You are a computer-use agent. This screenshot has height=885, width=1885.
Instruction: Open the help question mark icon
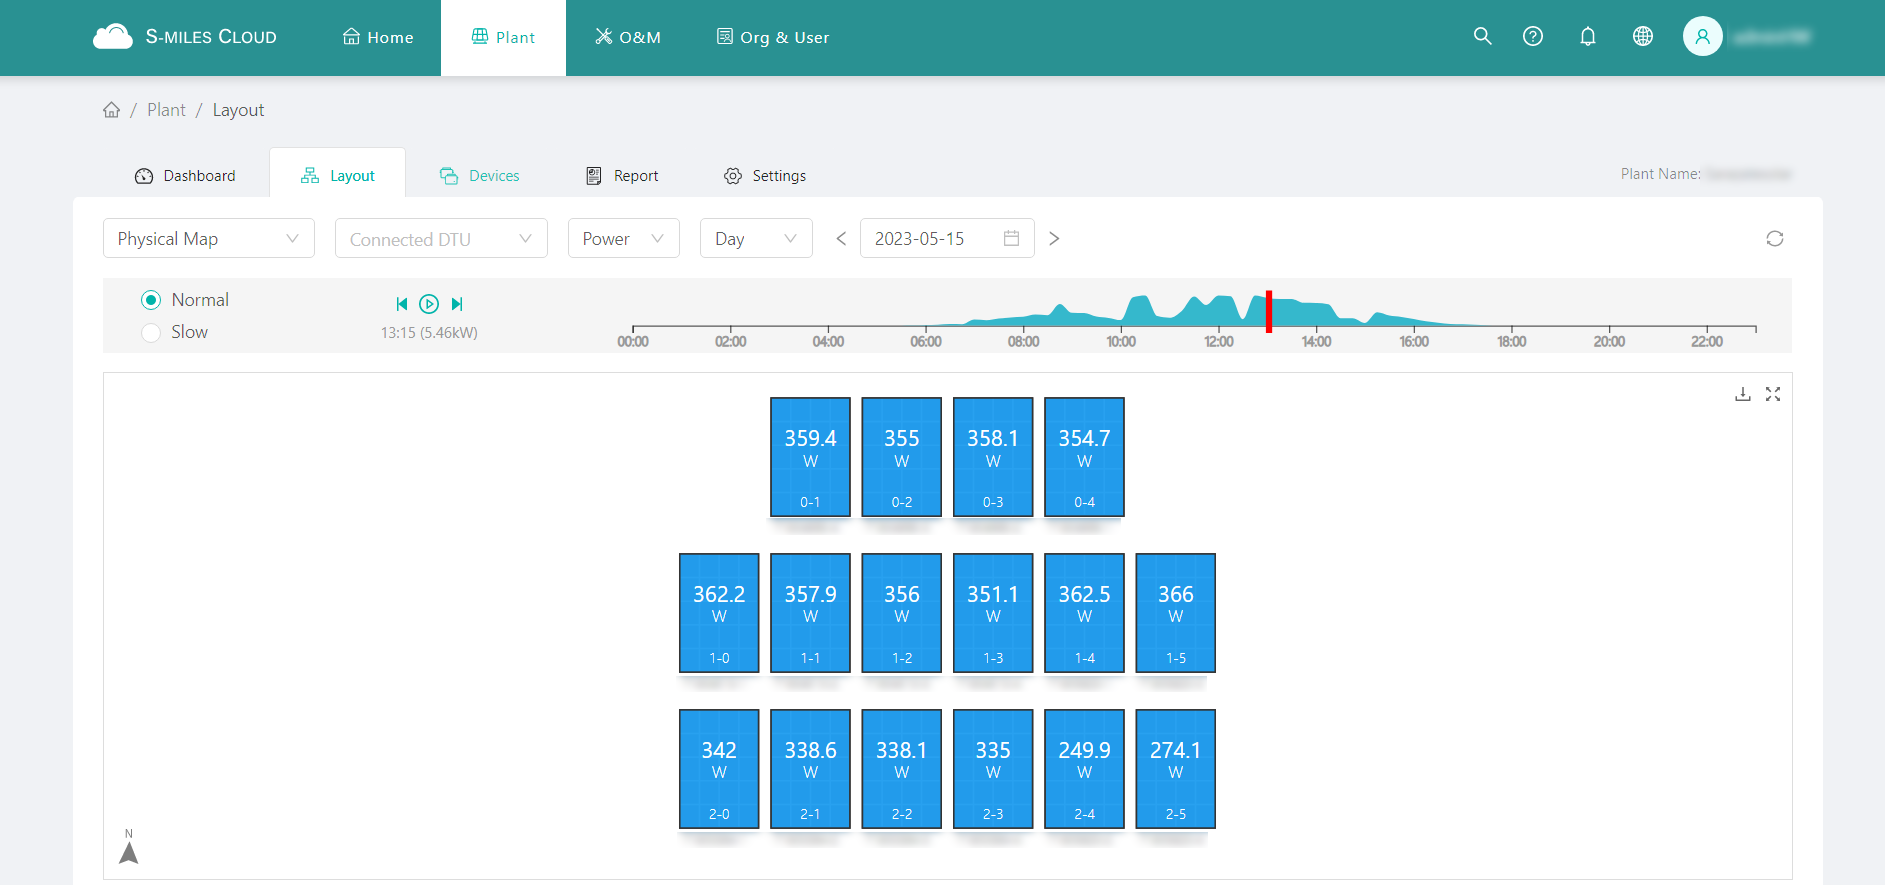[x=1532, y=37]
